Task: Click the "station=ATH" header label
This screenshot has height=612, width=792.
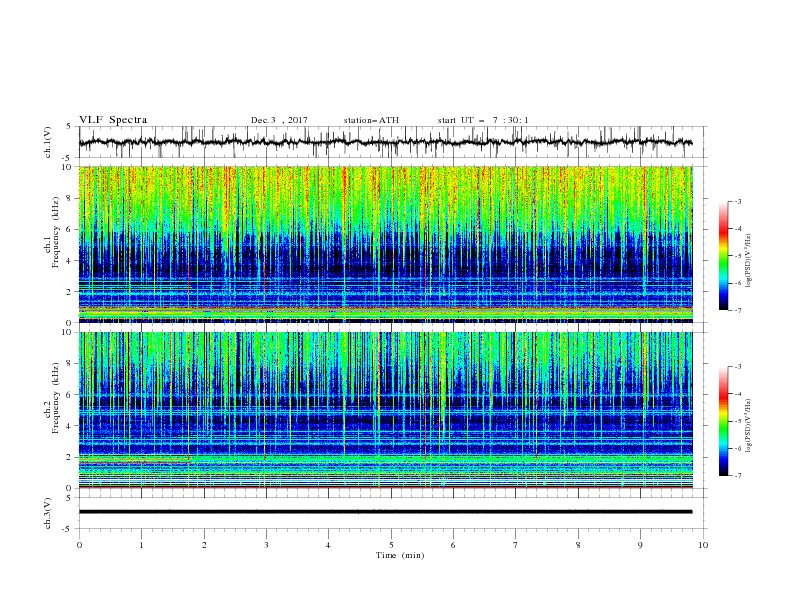Action: 371,120
